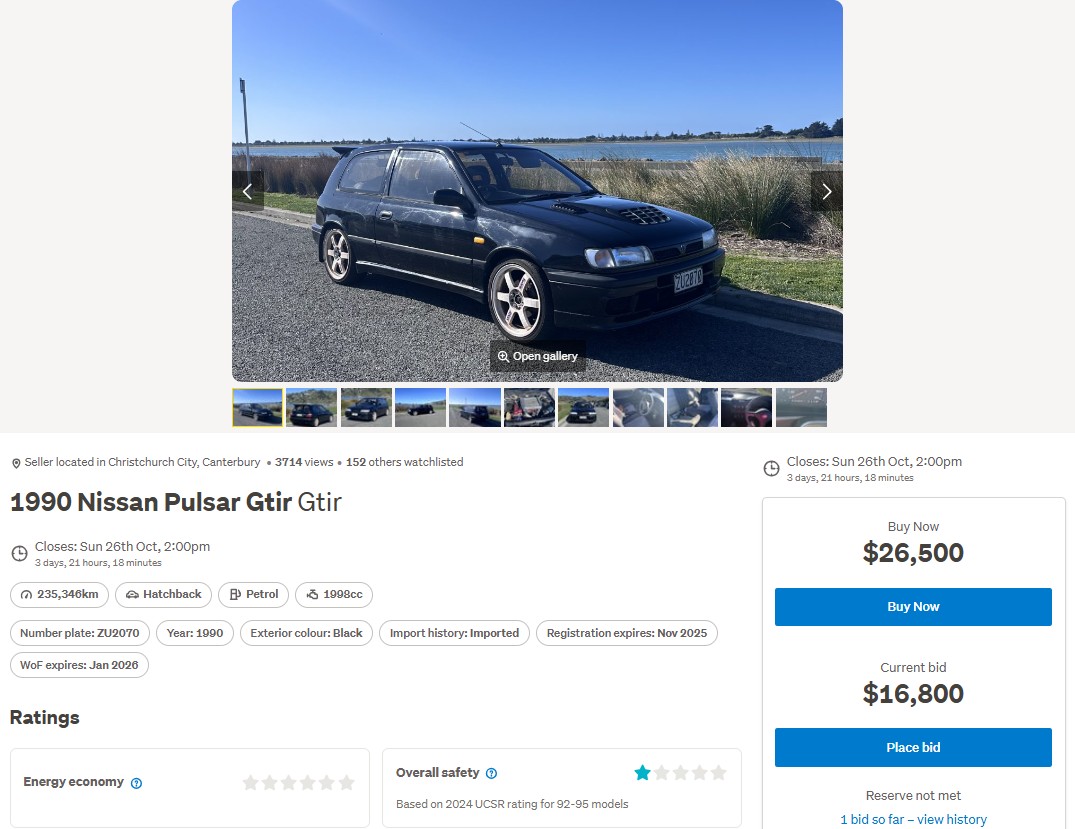The height and width of the screenshot is (829, 1075).
Task: Click the Place bid button
Action: [x=913, y=747]
